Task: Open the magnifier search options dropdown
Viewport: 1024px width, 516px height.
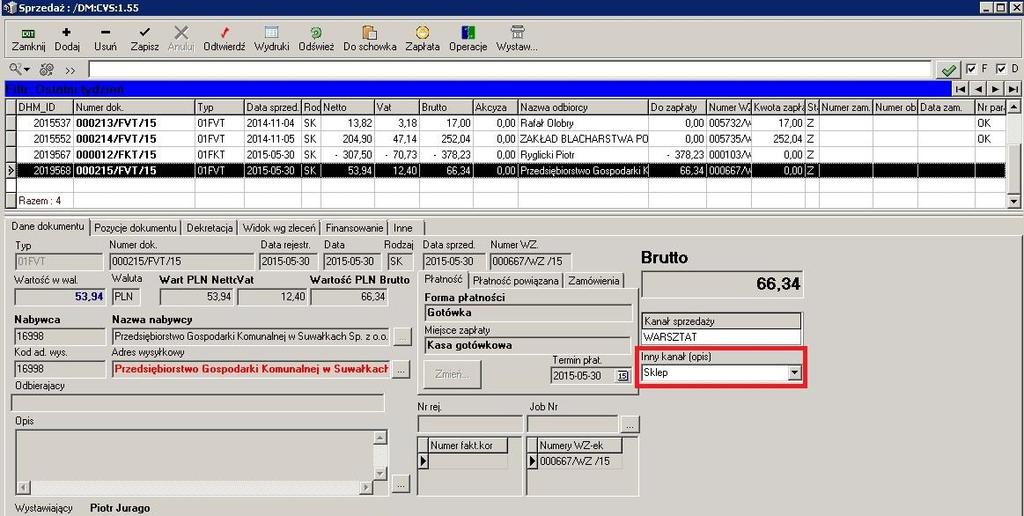Action: pyautogui.click(x=20, y=69)
